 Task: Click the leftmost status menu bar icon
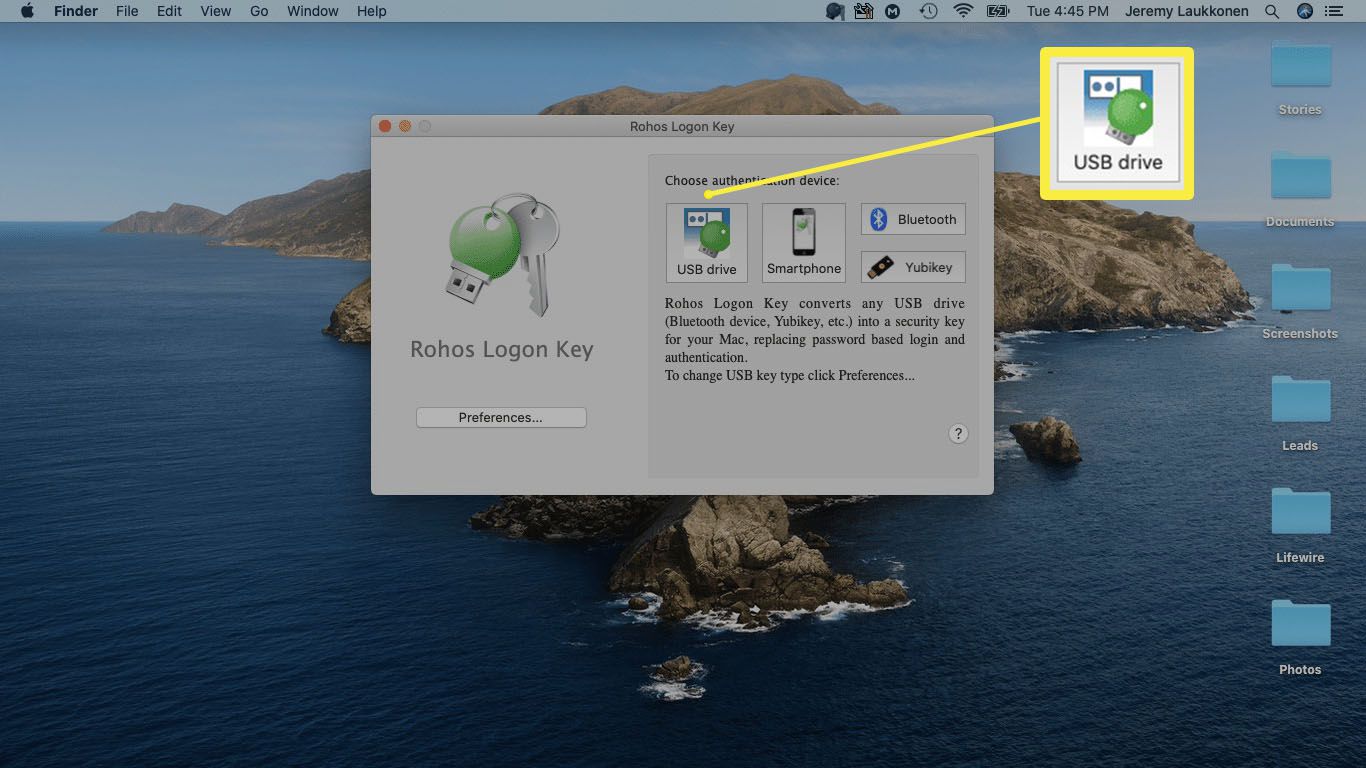(835, 11)
